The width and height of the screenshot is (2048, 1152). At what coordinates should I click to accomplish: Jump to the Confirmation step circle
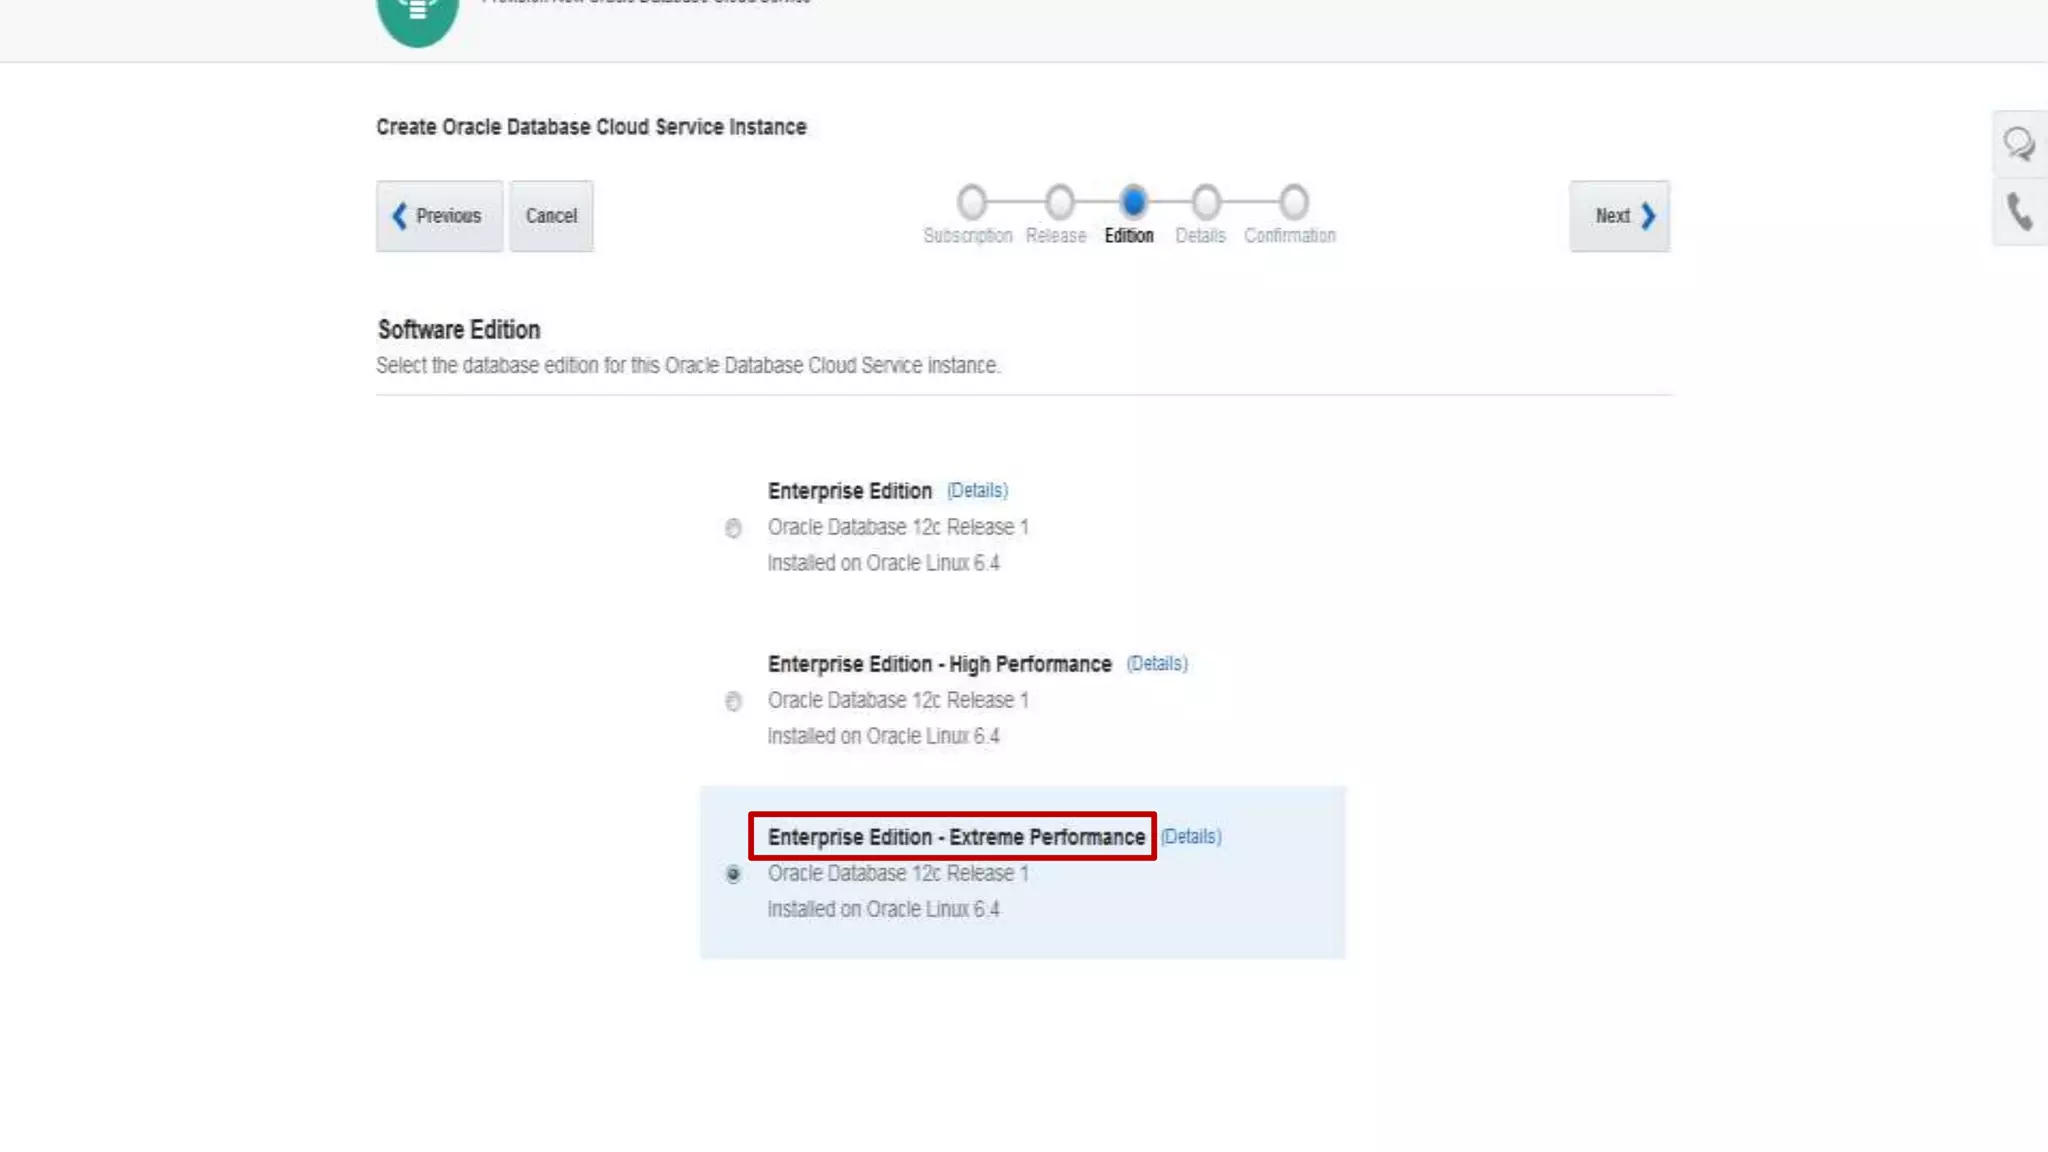[1293, 202]
